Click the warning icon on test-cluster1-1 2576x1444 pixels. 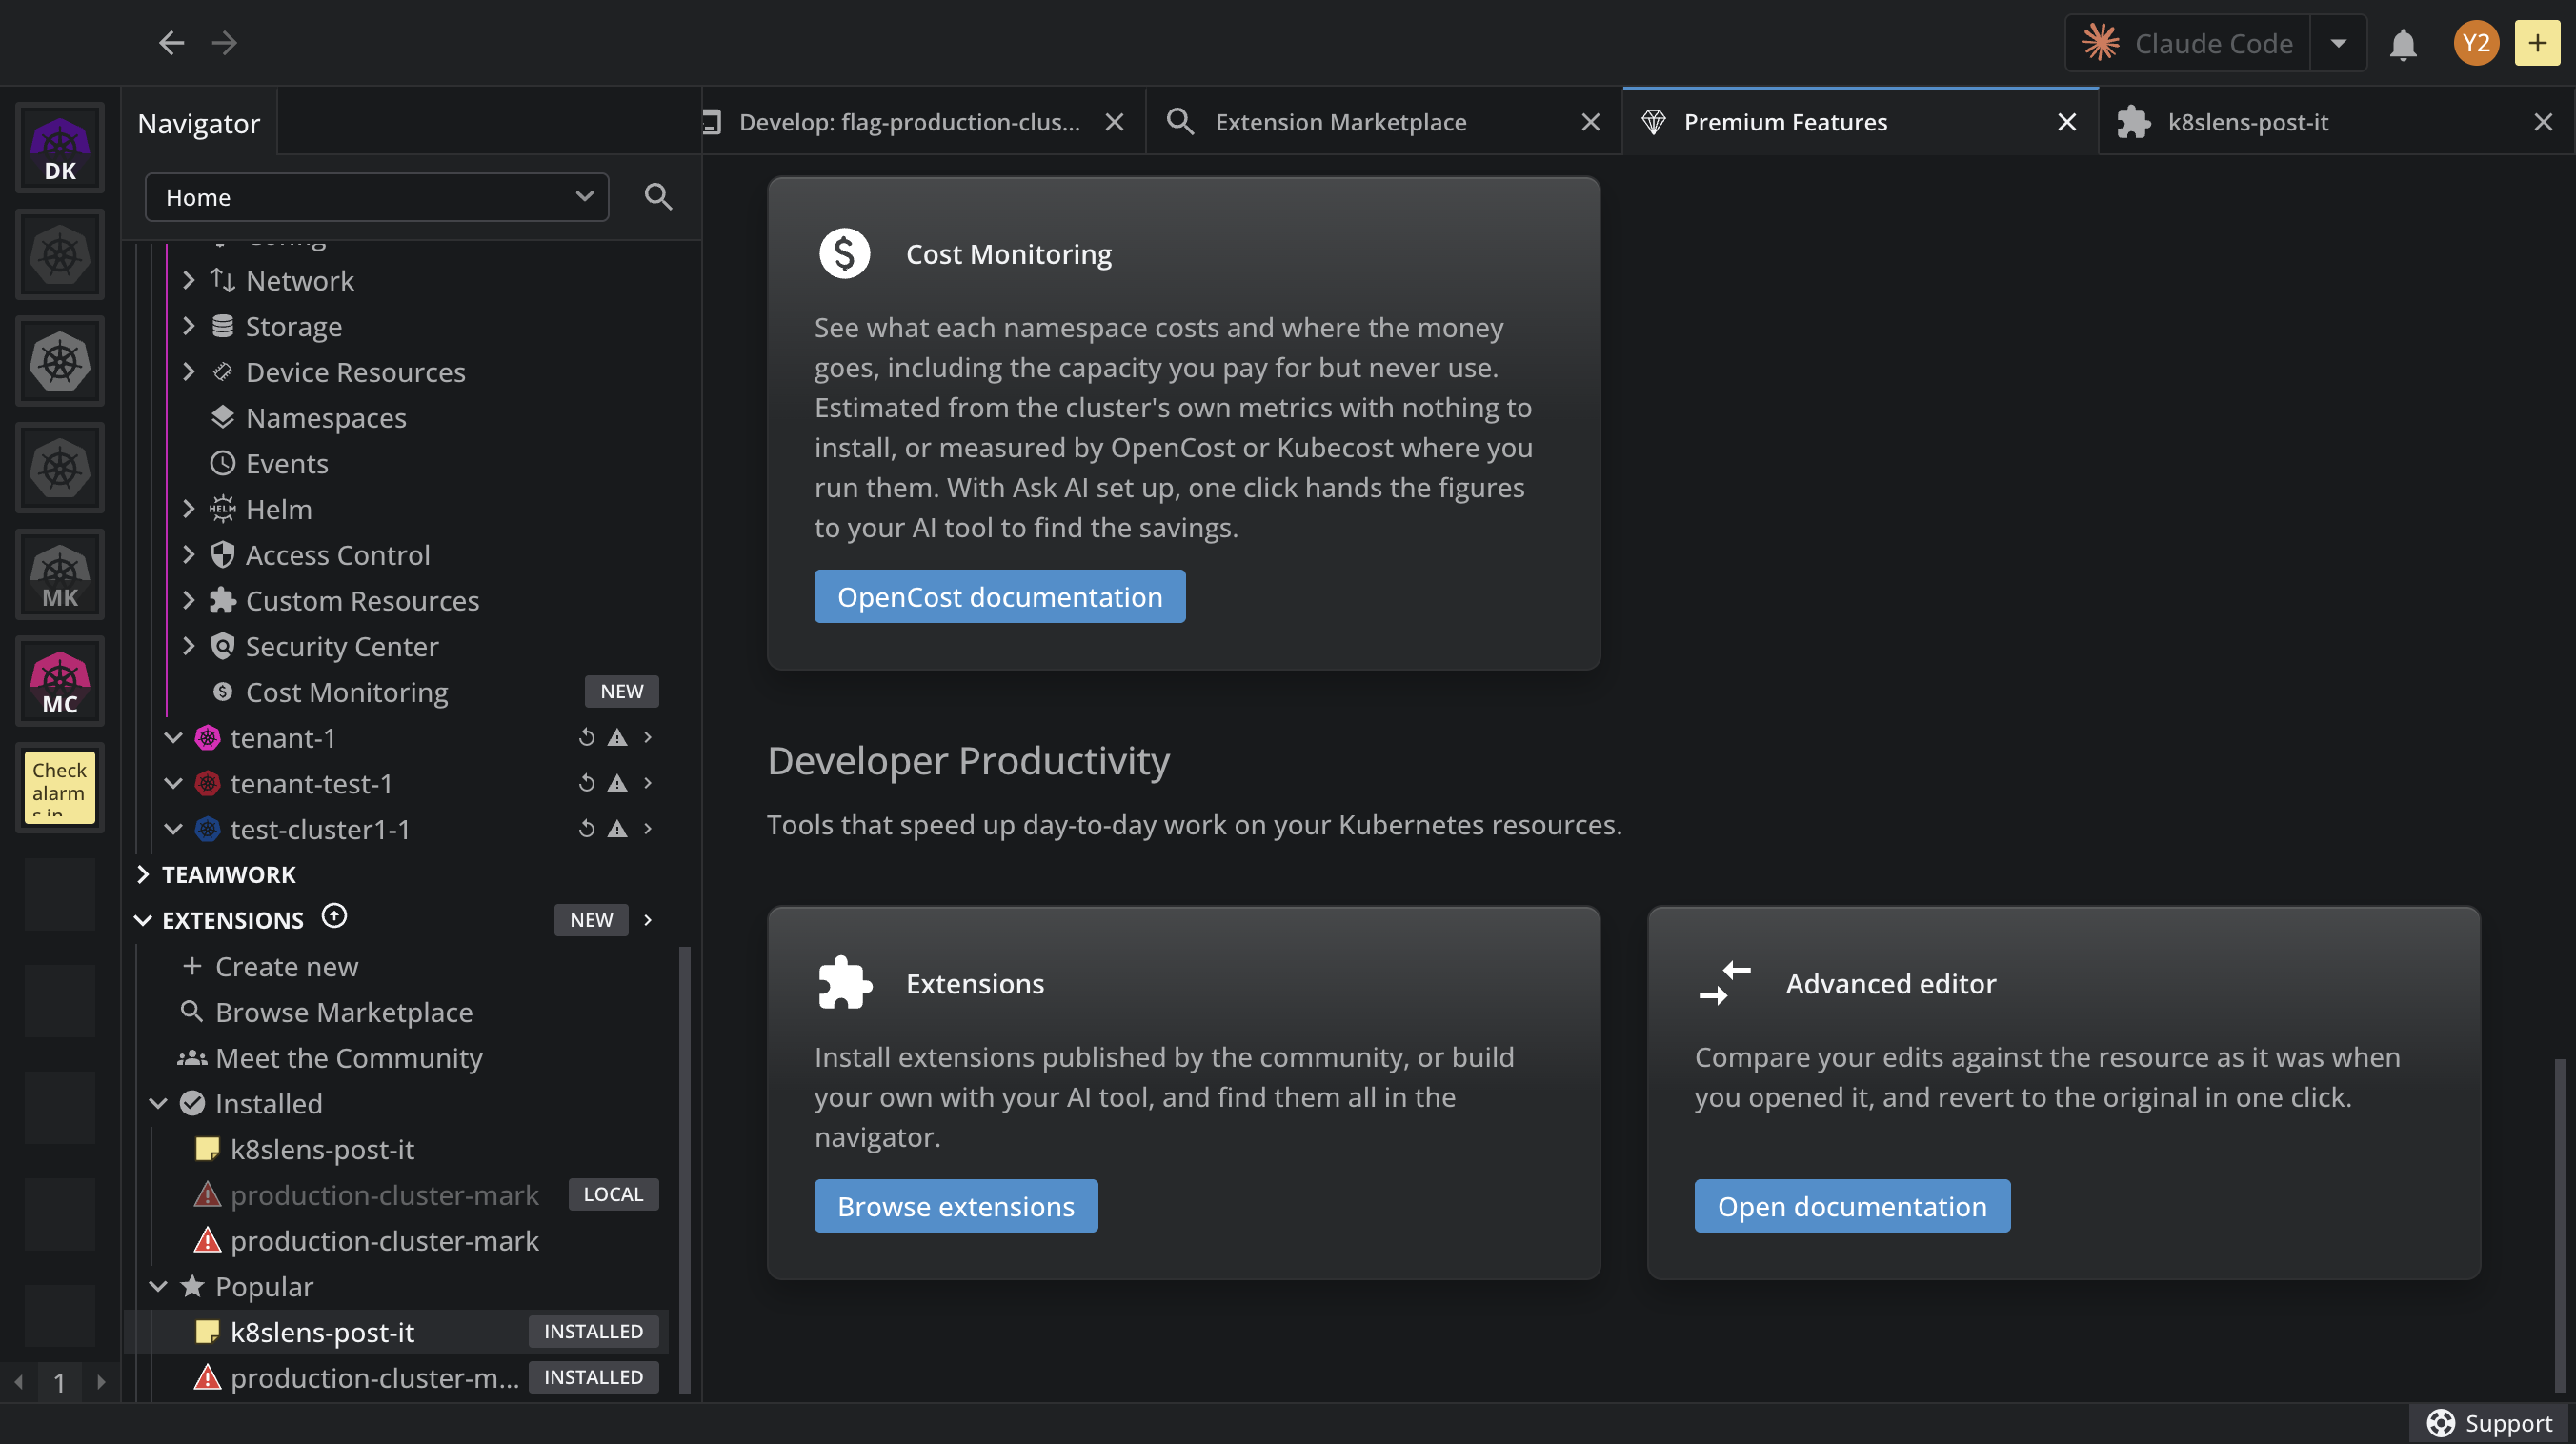point(618,829)
